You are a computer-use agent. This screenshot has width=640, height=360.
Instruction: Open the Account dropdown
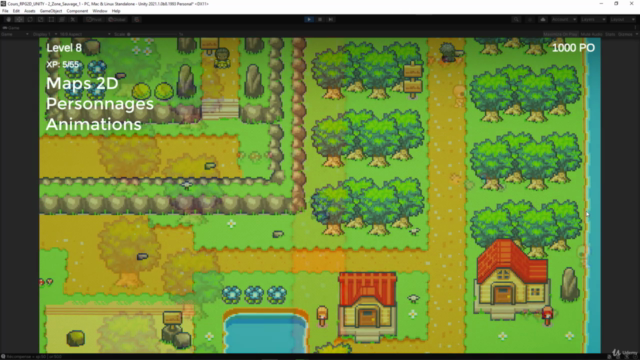pyautogui.click(x=564, y=19)
